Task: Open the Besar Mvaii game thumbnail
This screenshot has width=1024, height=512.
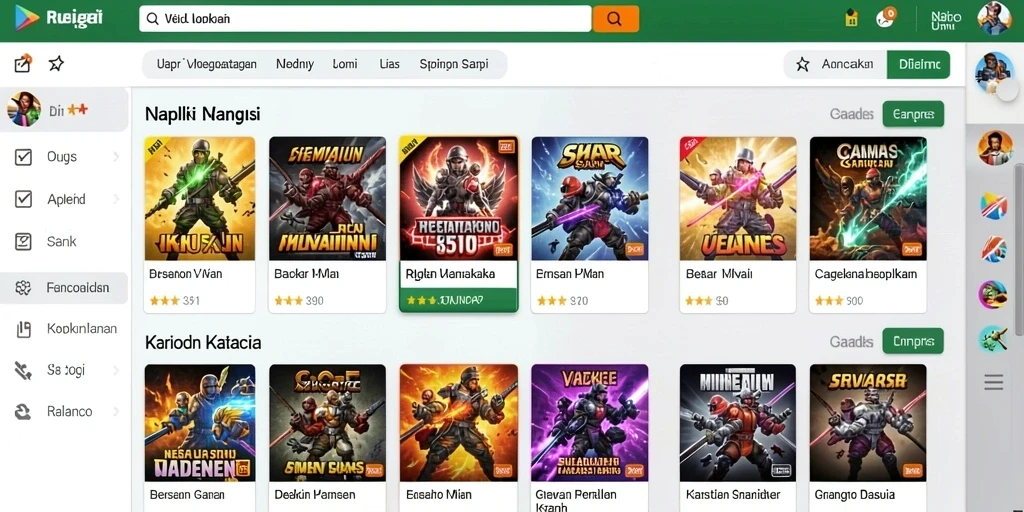Action: pos(738,199)
